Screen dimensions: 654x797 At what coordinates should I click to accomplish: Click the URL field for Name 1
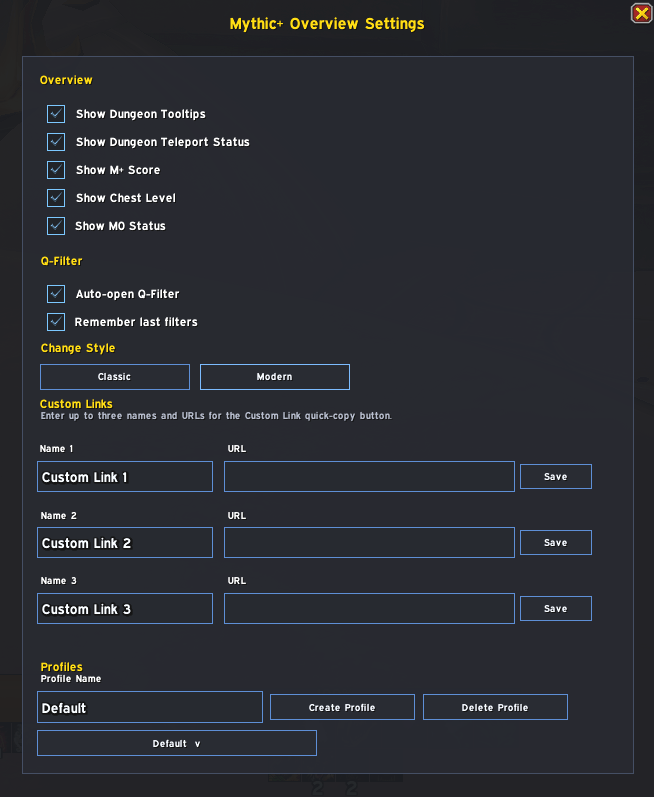point(369,477)
